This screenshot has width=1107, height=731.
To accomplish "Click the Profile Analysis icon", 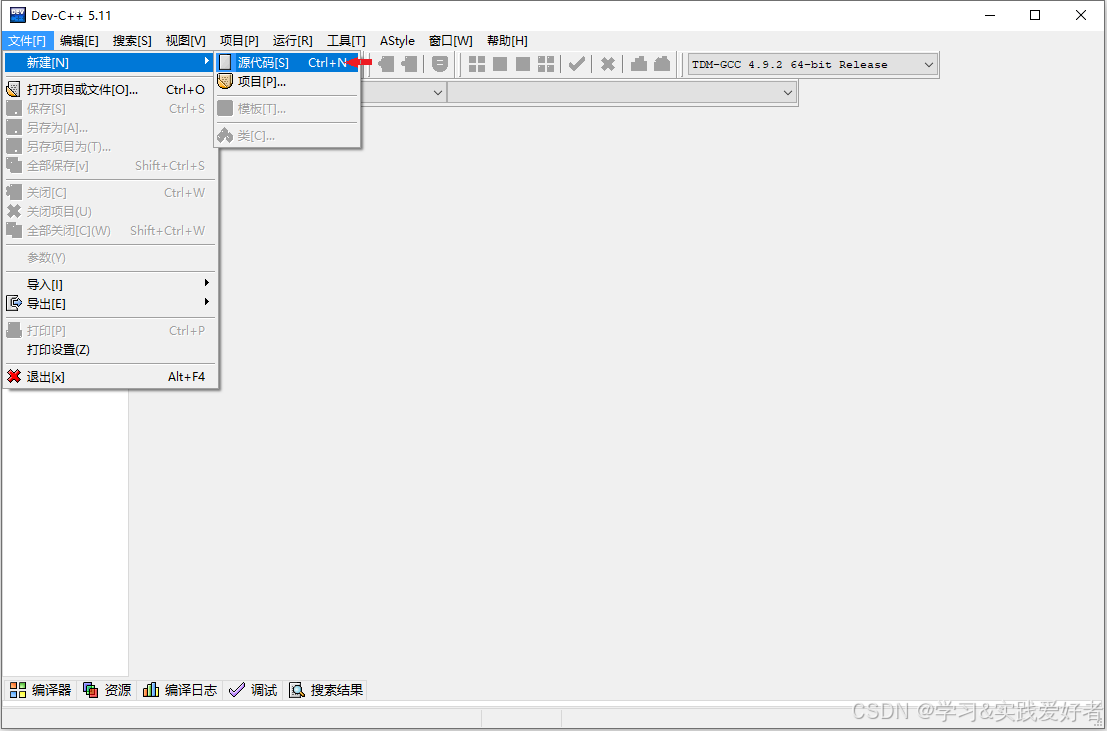I will coord(638,63).
